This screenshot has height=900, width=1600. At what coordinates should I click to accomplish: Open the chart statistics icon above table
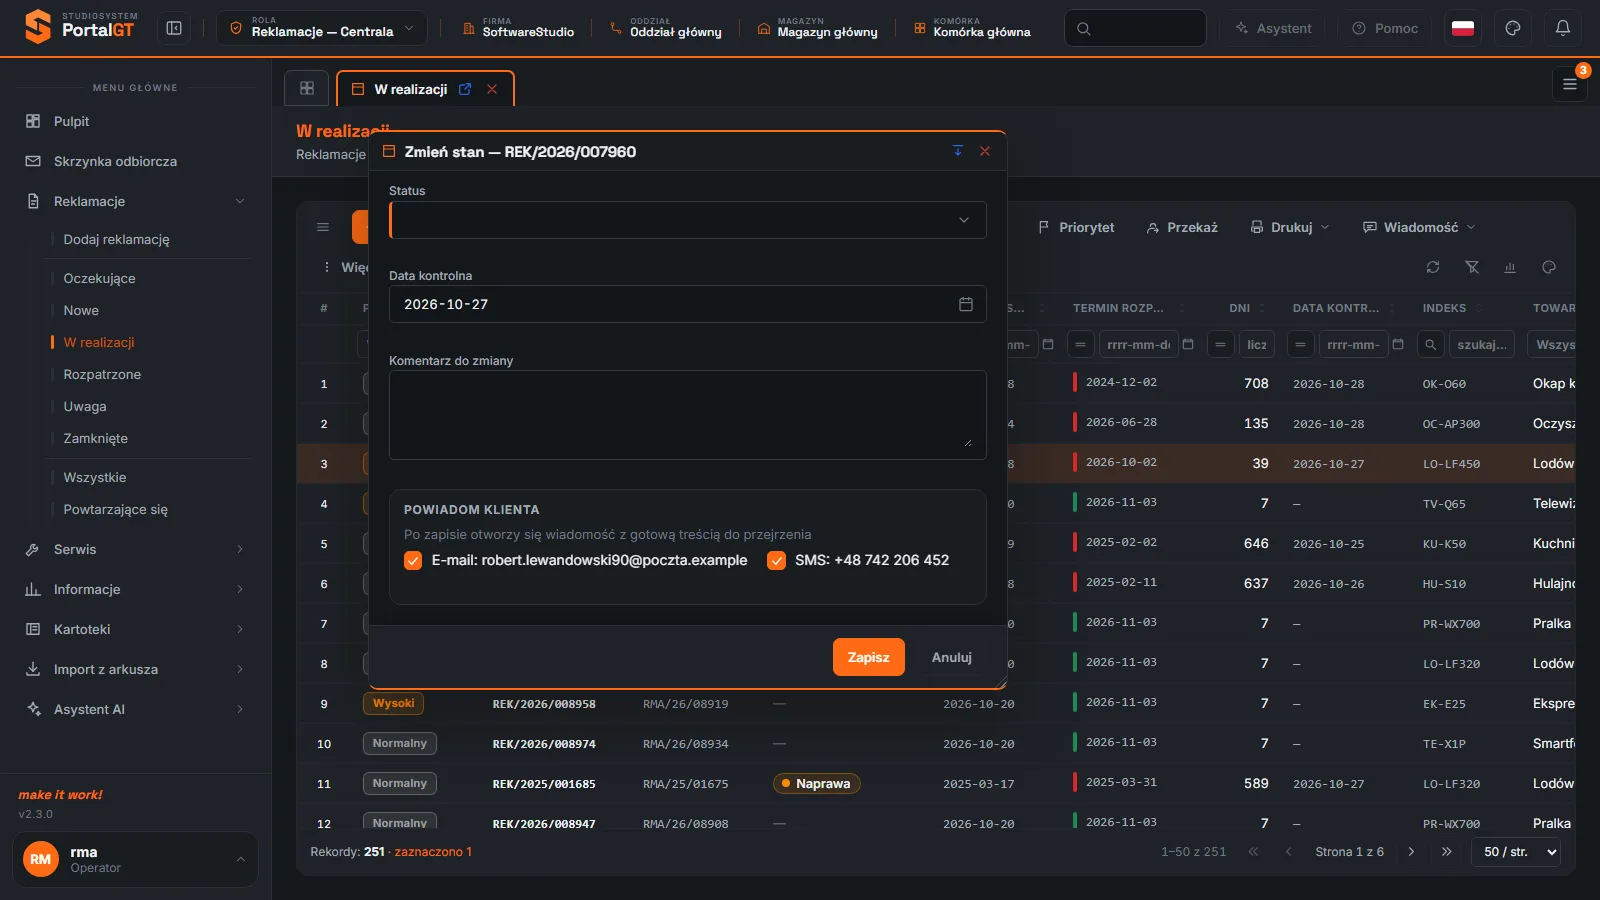pos(1510,267)
